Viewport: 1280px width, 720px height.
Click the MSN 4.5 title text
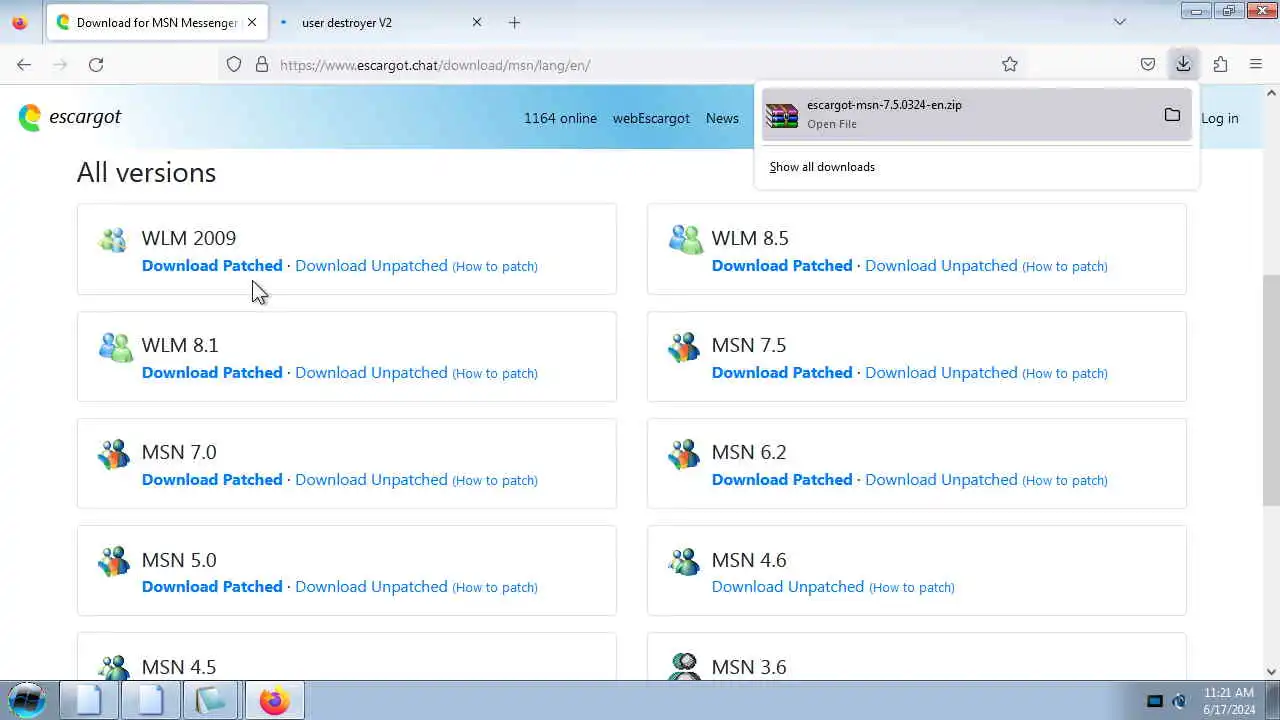pyautogui.click(x=179, y=667)
